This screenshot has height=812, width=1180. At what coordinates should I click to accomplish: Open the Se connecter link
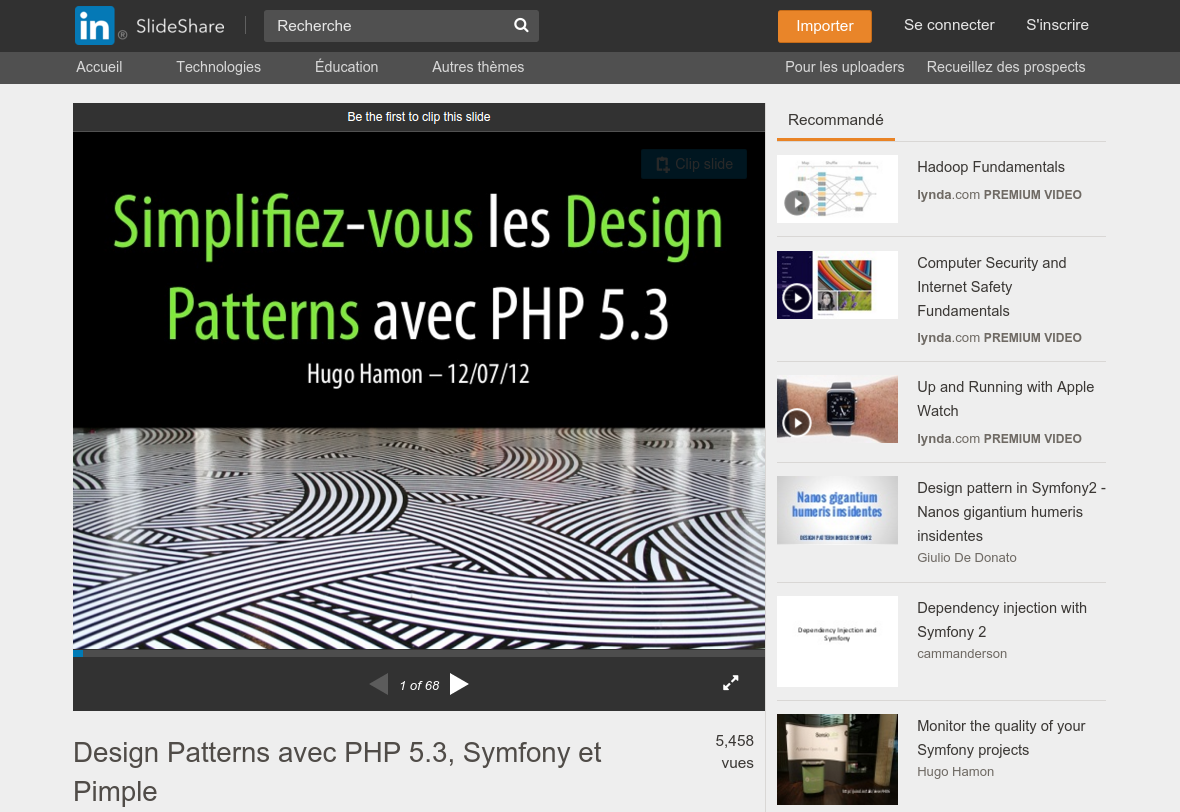(949, 25)
